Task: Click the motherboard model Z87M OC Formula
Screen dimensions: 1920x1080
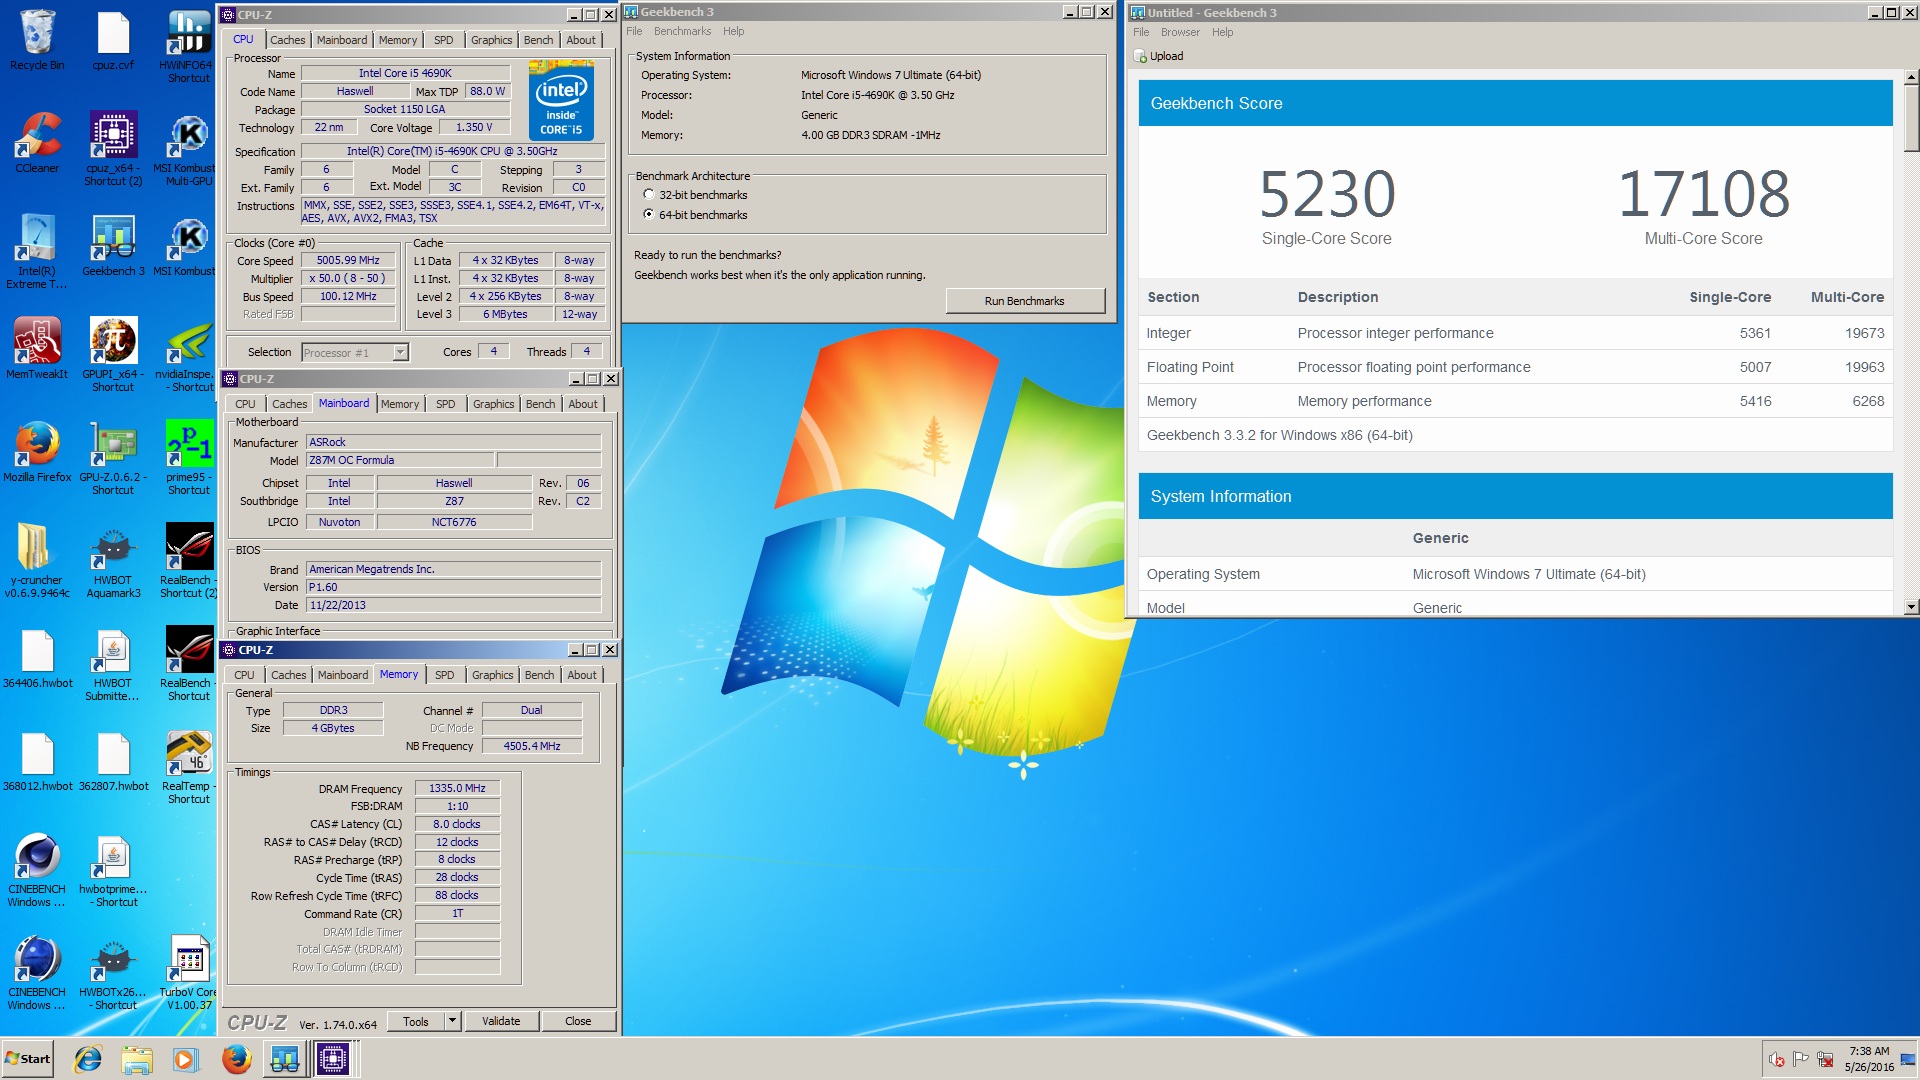Action: click(400, 460)
